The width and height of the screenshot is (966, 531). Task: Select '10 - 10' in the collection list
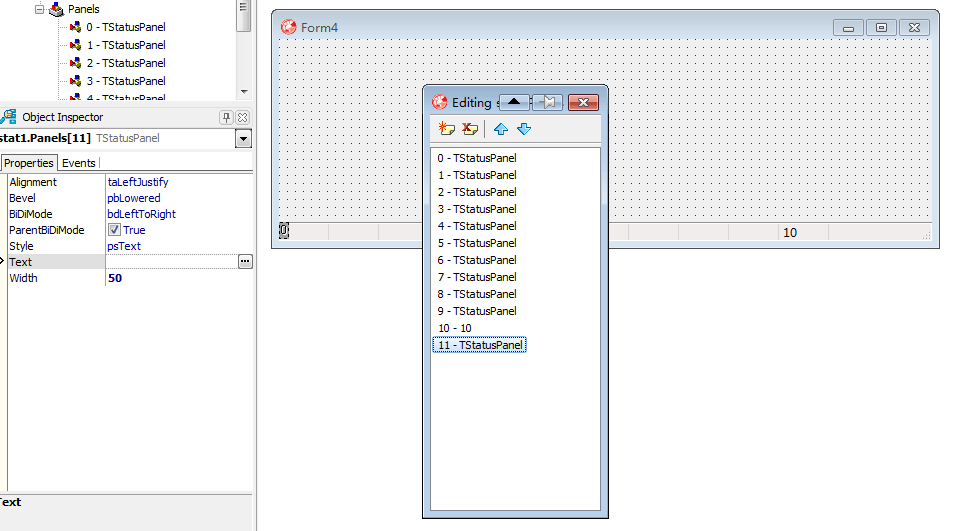point(455,328)
